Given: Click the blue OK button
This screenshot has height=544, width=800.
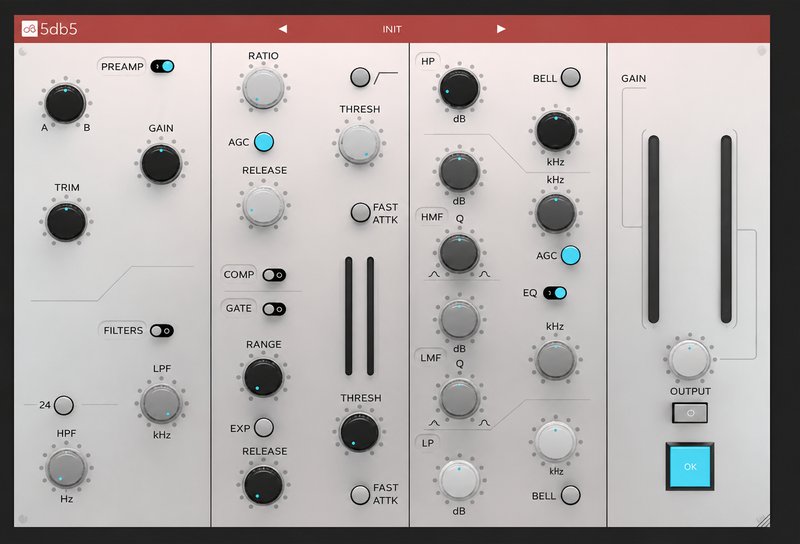Looking at the screenshot, I should click(690, 466).
